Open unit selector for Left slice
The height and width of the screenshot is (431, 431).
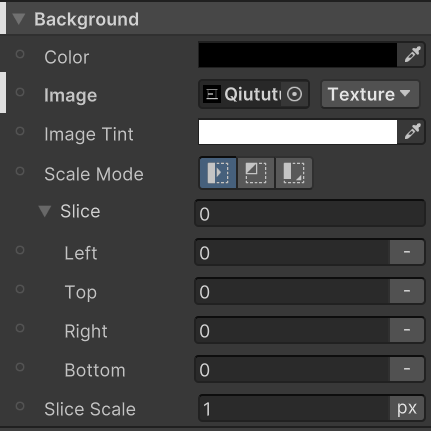coord(407,252)
